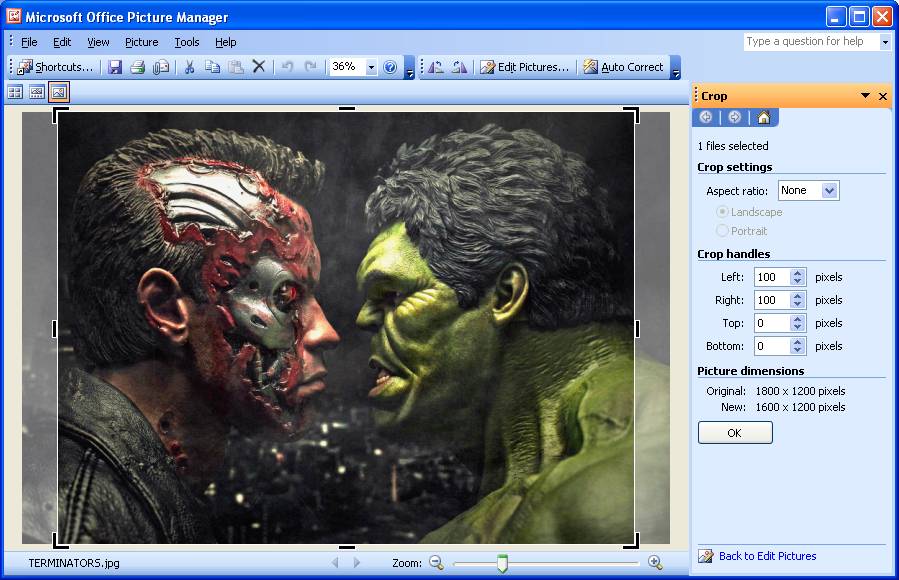
Task: Click the TERMINATORS.jpg file name
Action: click(74, 563)
